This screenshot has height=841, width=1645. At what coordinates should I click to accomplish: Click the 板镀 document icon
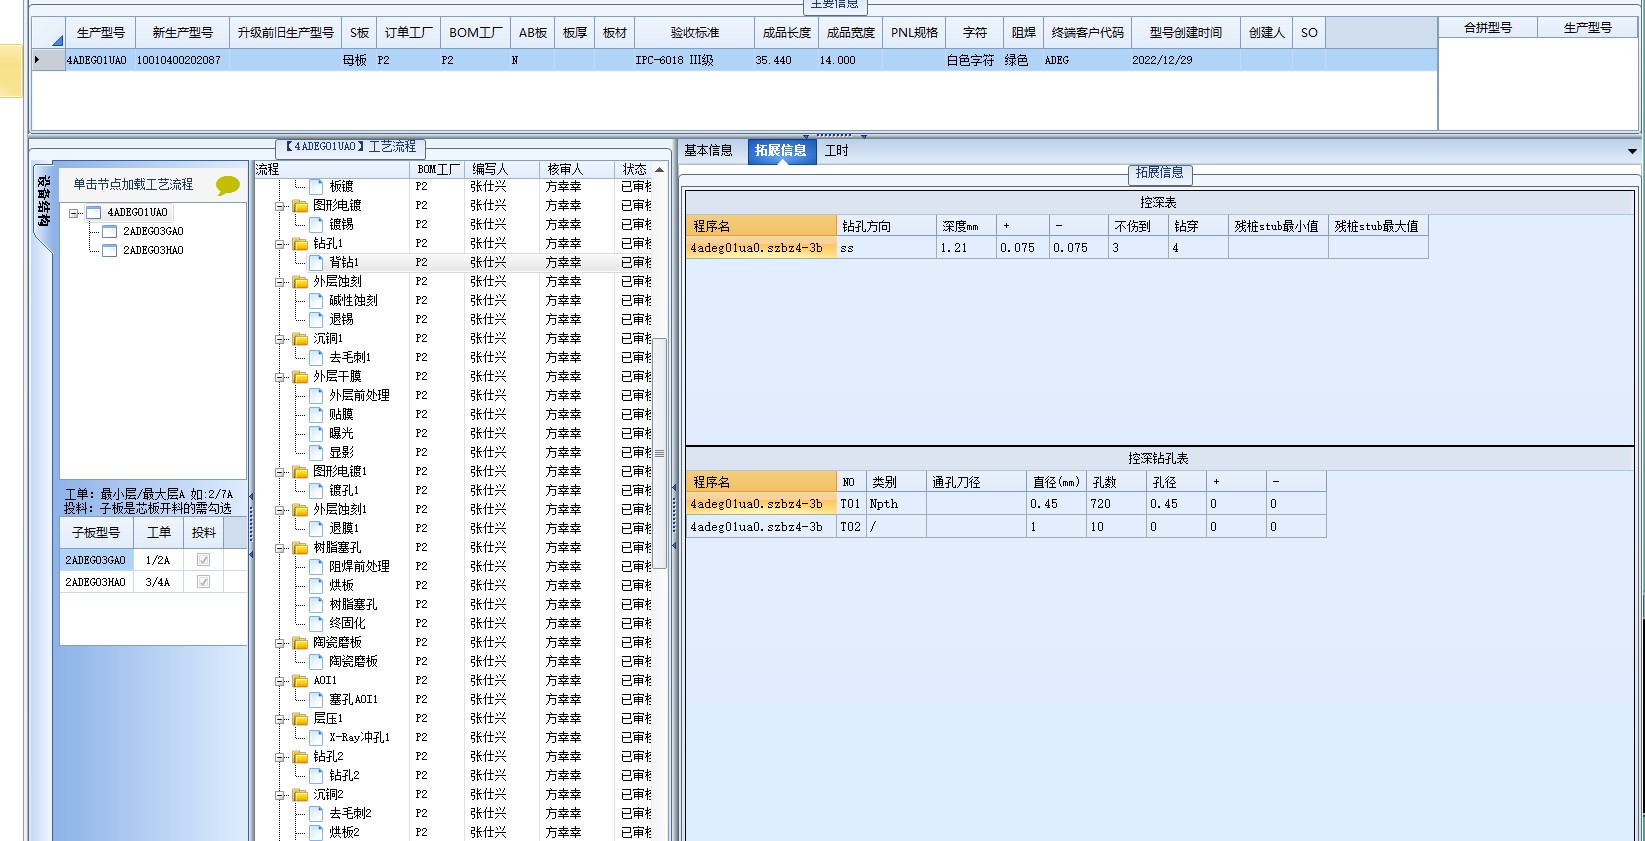(x=316, y=186)
